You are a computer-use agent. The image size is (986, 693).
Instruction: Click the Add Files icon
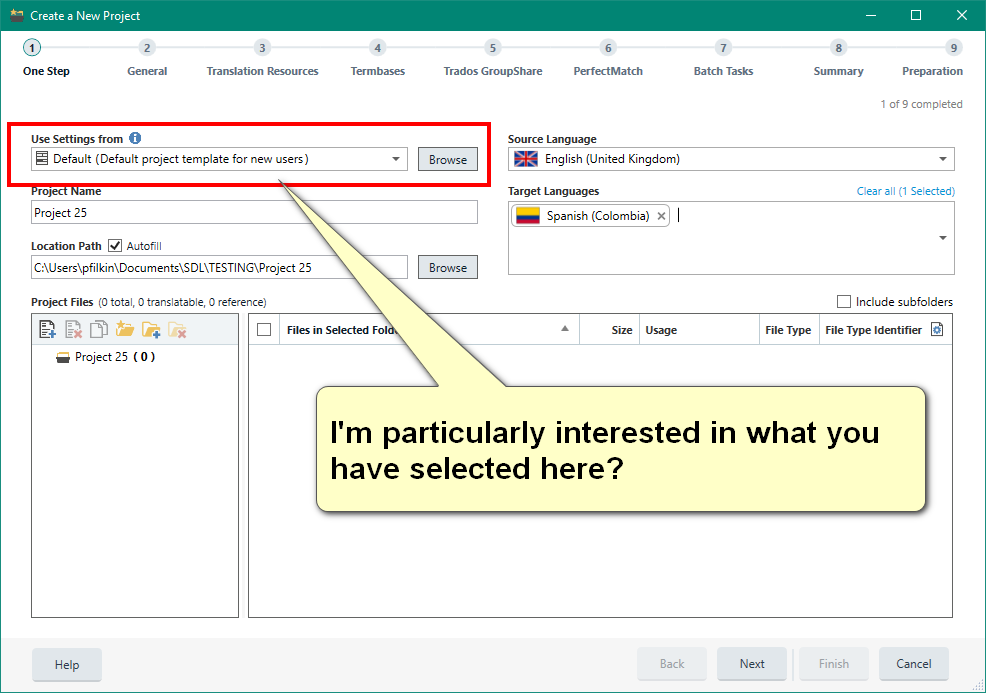(x=47, y=328)
